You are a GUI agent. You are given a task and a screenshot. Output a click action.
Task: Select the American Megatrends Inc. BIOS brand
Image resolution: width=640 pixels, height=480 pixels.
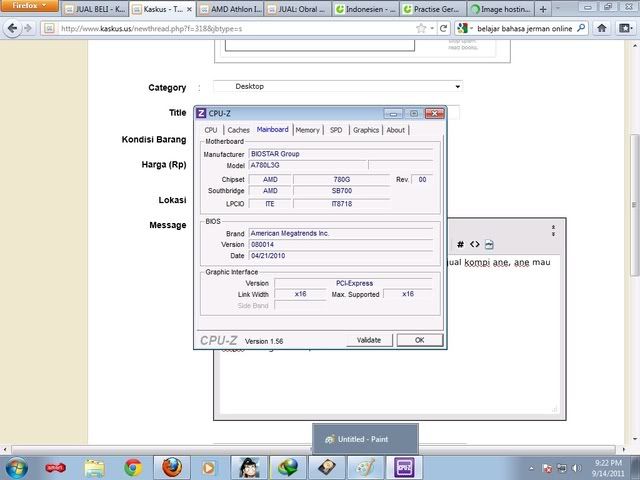point(341,233)
